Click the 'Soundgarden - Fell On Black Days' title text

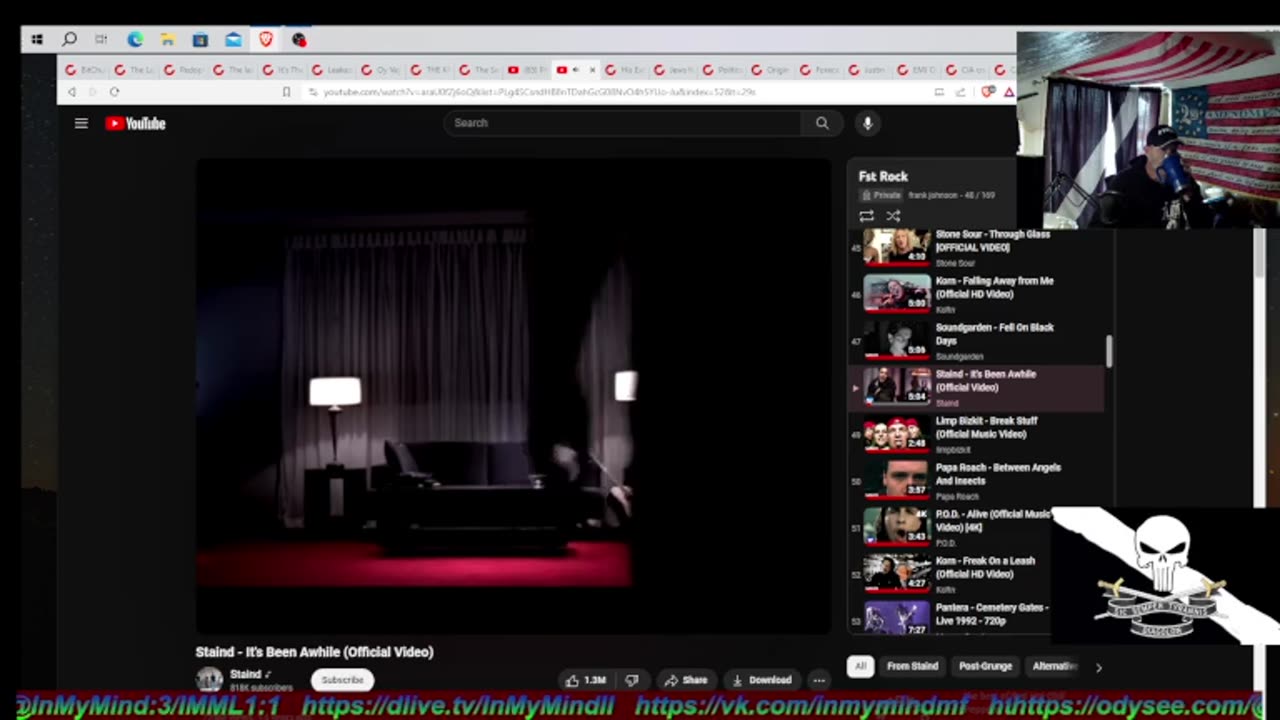click(x=994, y=334)
